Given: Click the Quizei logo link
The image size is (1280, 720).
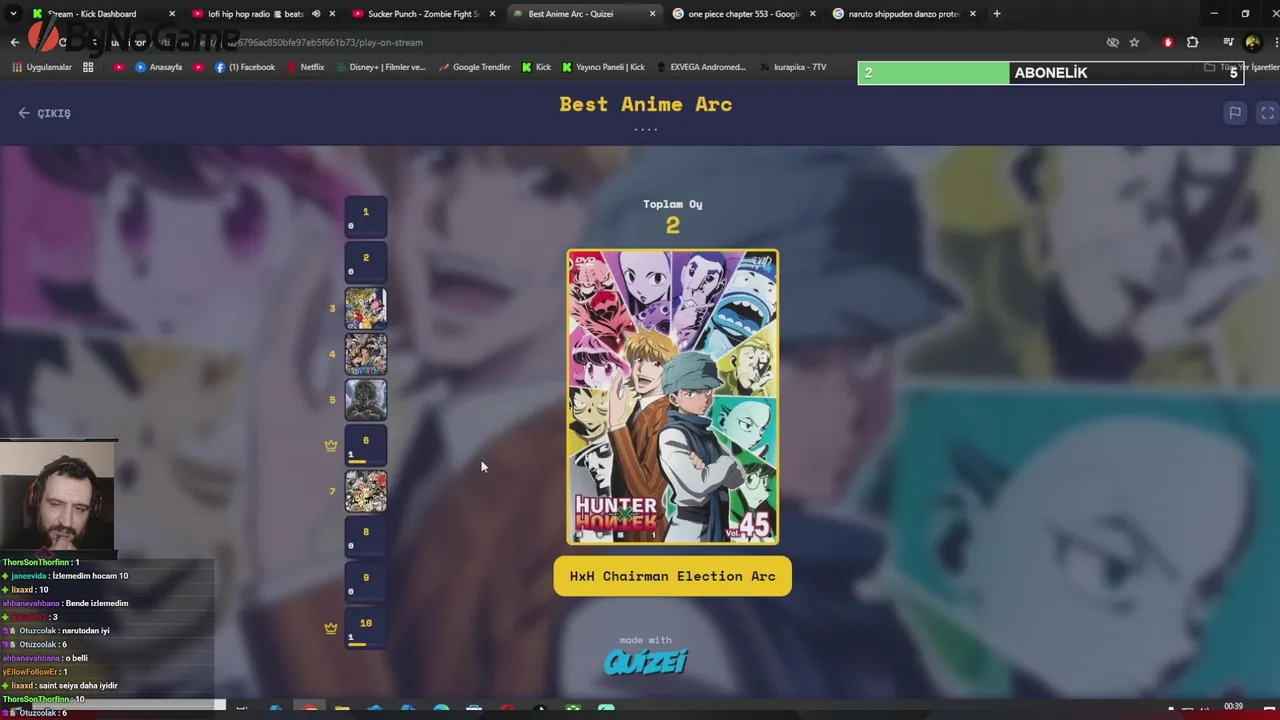Looking at the screenshot, I should (646, 661).
